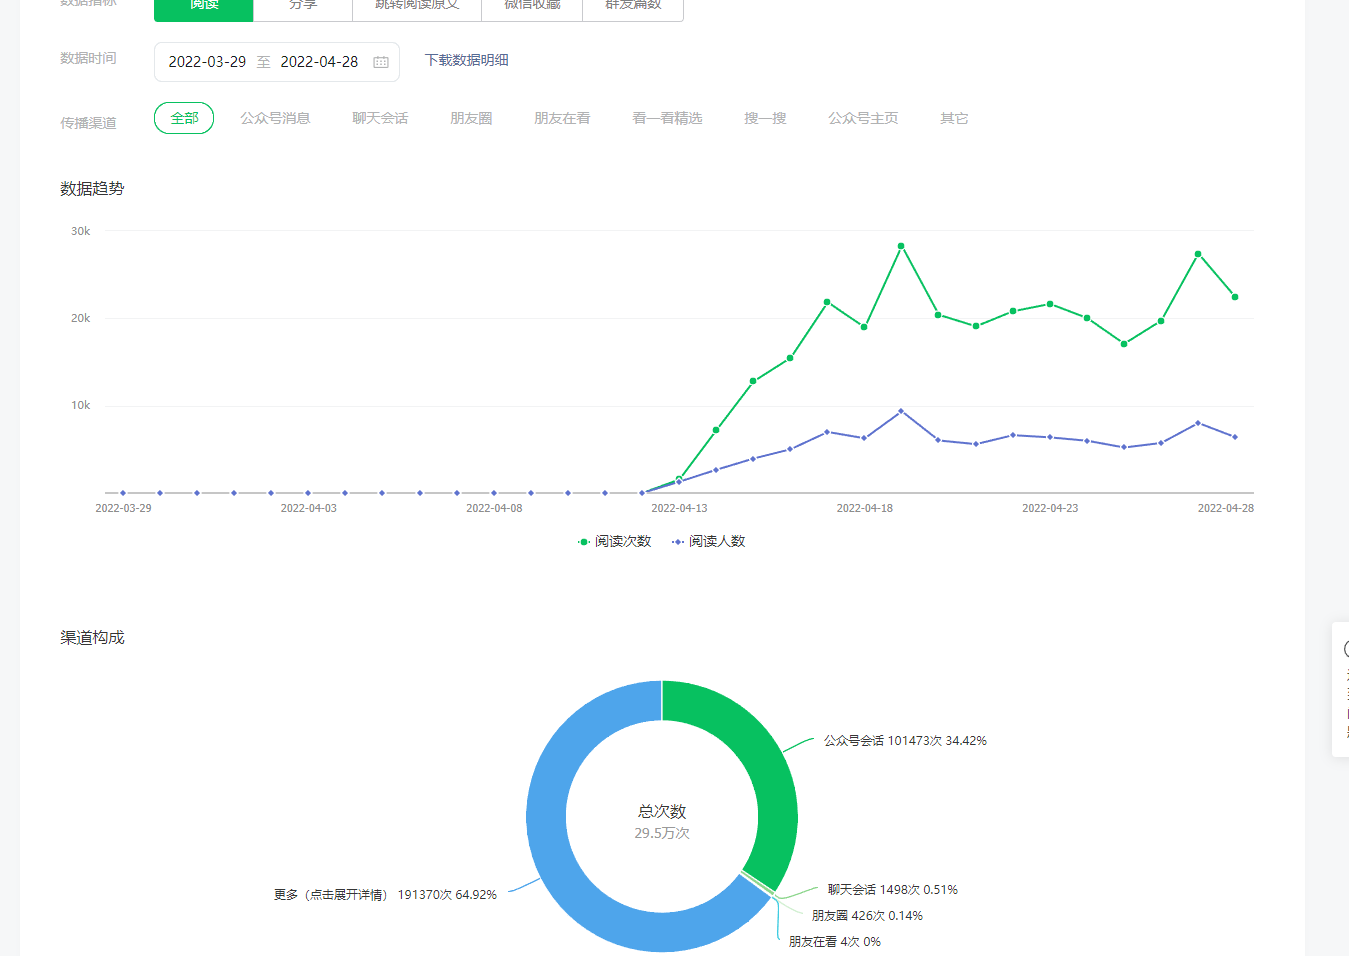Select the 搜一搜 channel filter

(x=765, y=118)
